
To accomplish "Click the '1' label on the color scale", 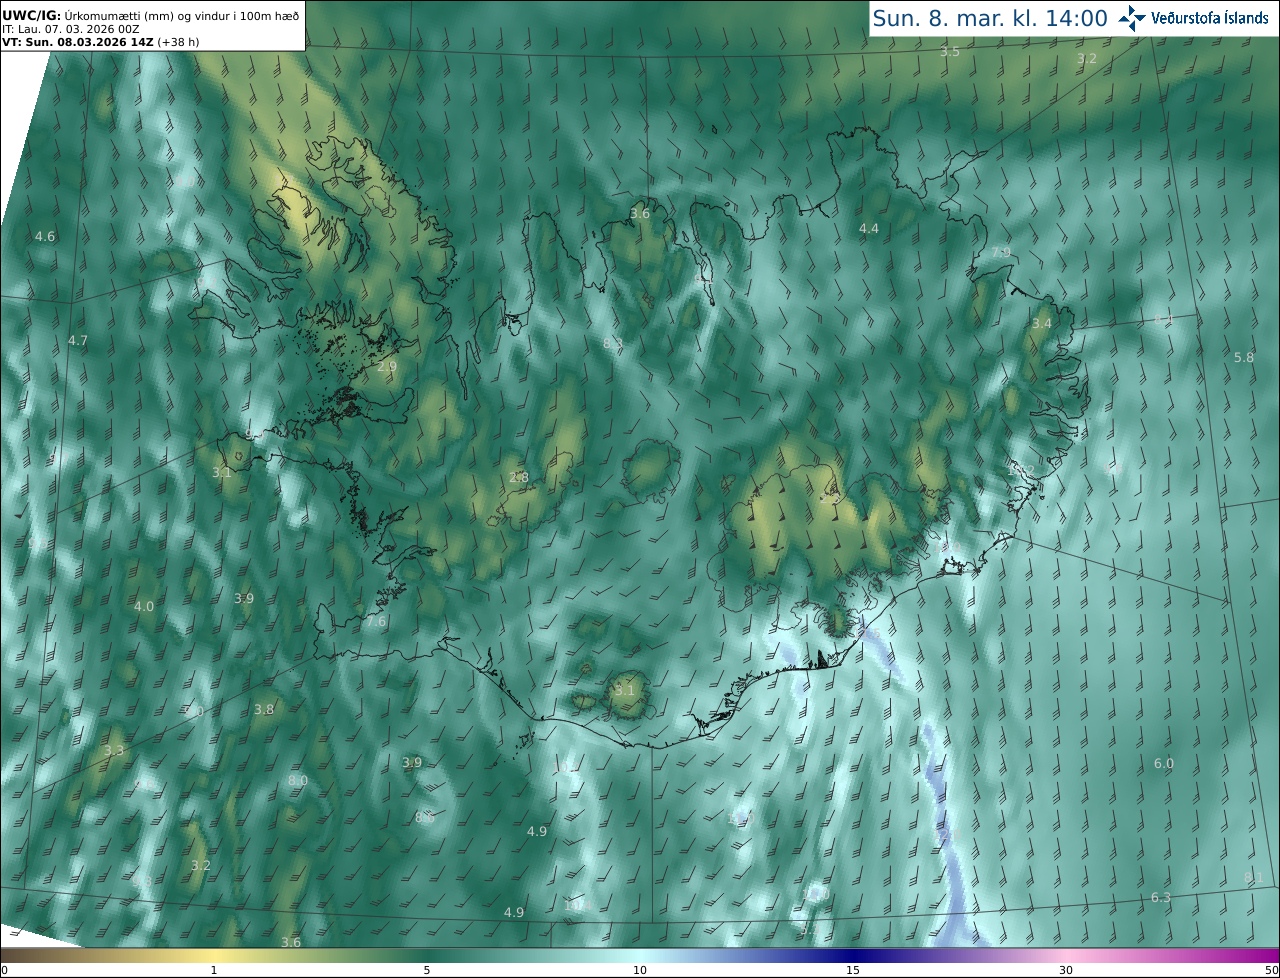I will click(214, 970).
